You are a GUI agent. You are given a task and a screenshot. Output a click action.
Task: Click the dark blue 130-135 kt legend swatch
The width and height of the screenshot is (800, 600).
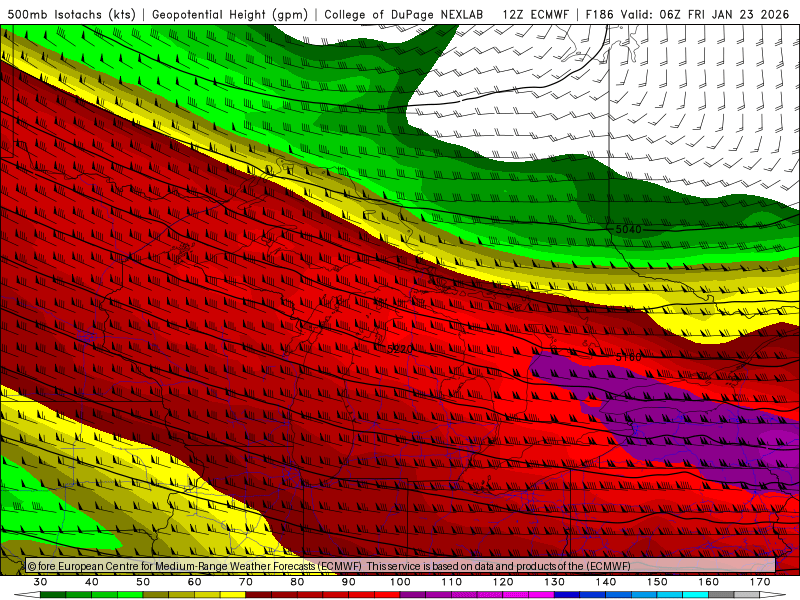pyautogui.click(x=567, y=595)
